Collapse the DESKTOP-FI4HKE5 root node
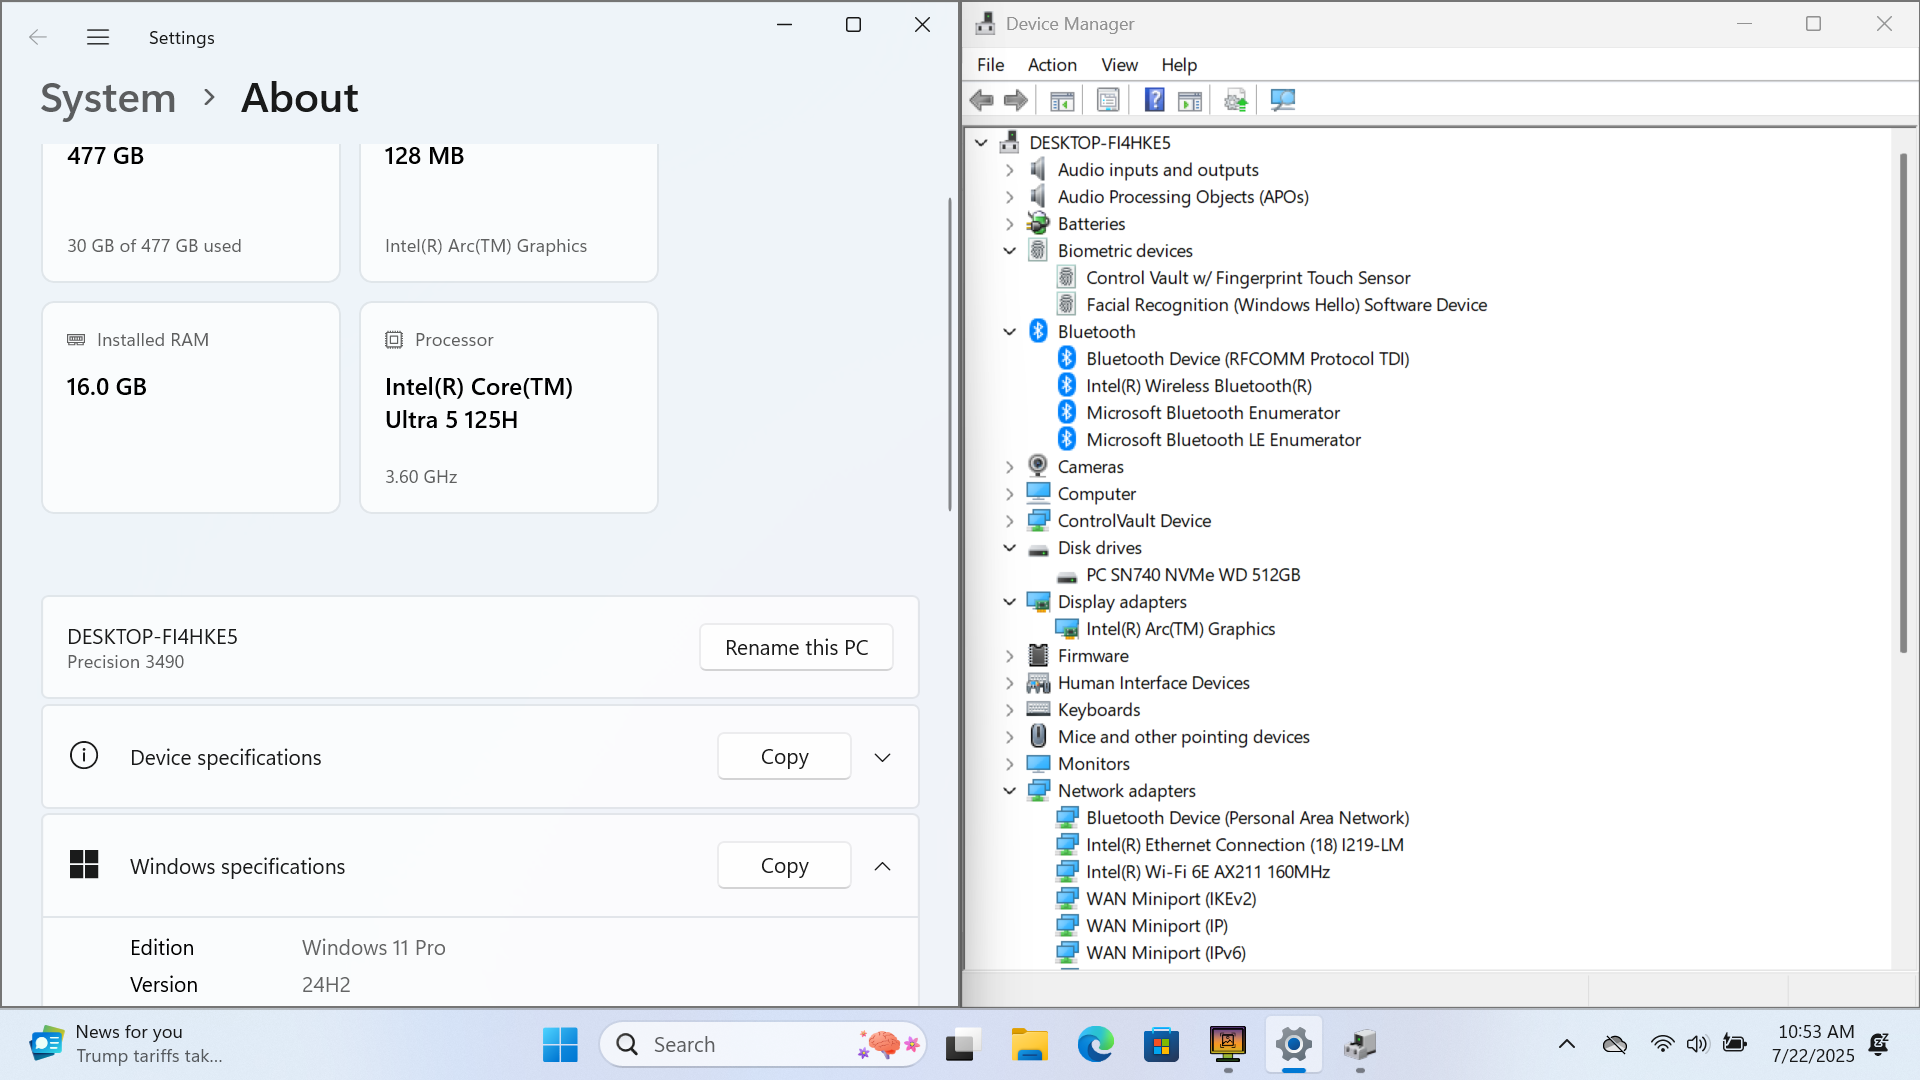The height and width of the screenshot is (1080, 1920). coord(981,143)
